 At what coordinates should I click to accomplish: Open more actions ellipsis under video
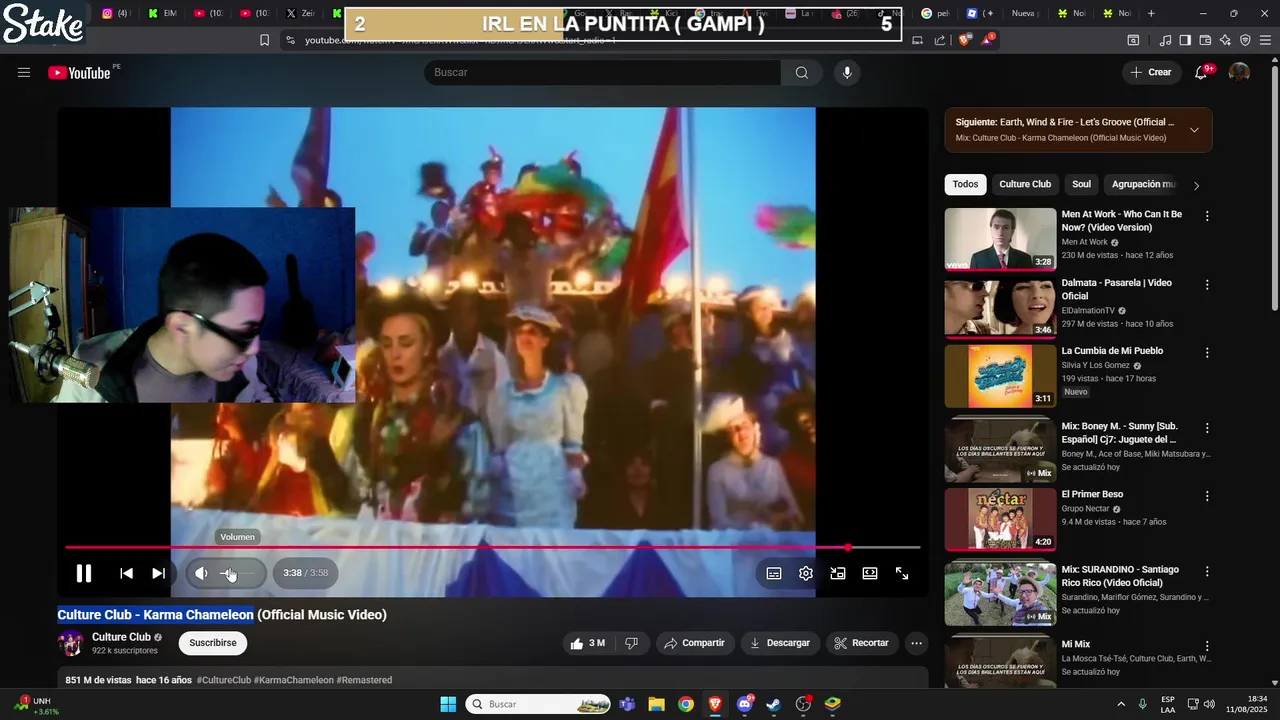point(916,643)
